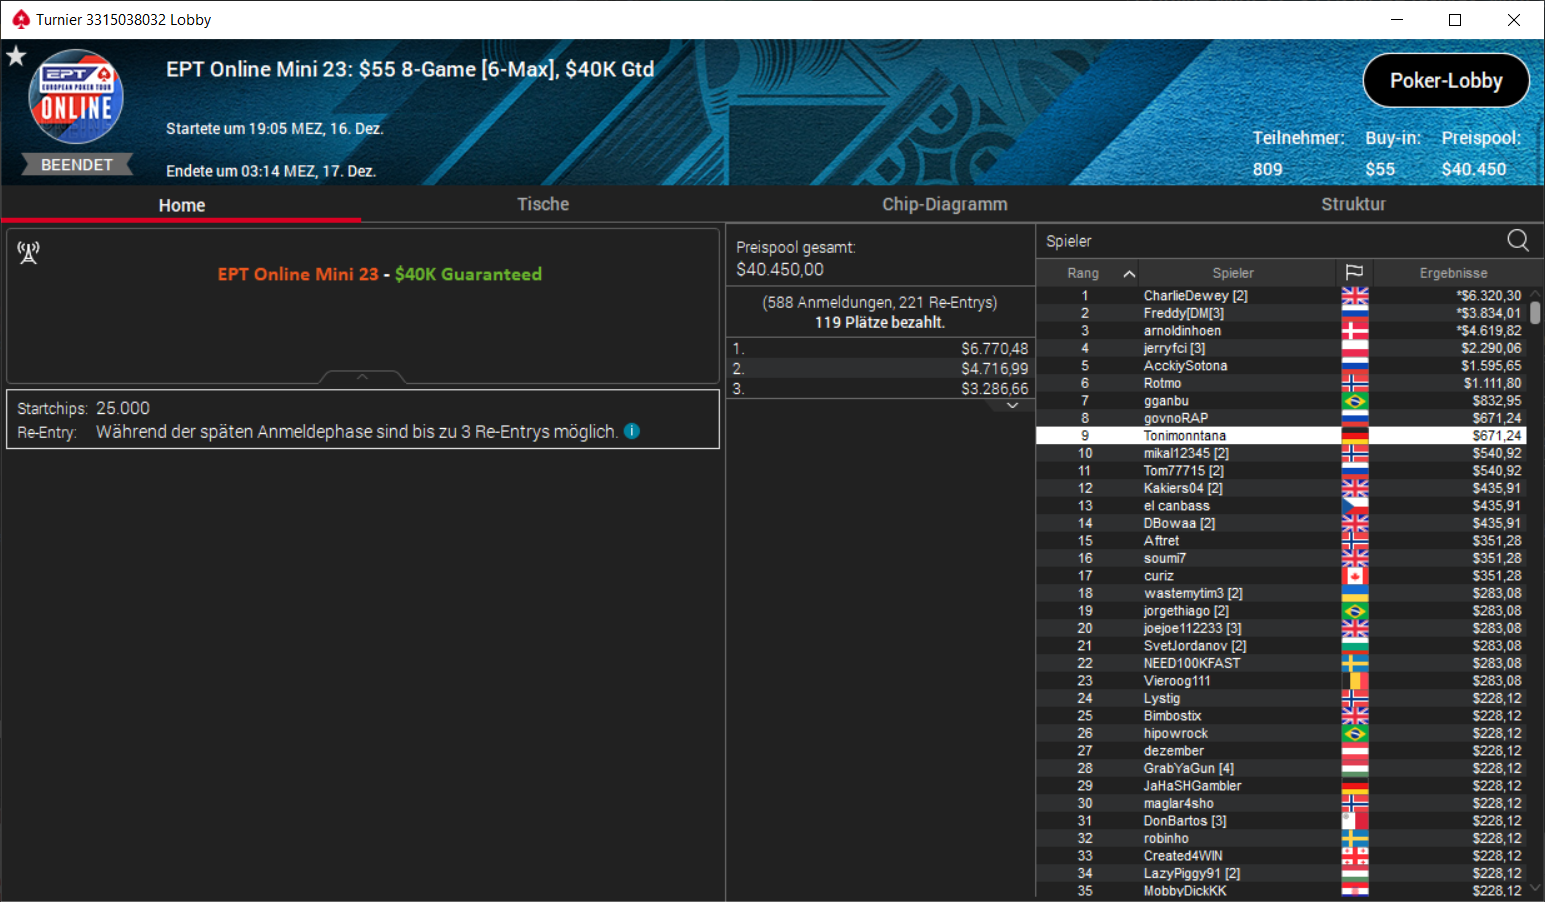Go to the Poker-Lobby
Screen dimensions: 1545x902
(x=1446, y=80)
